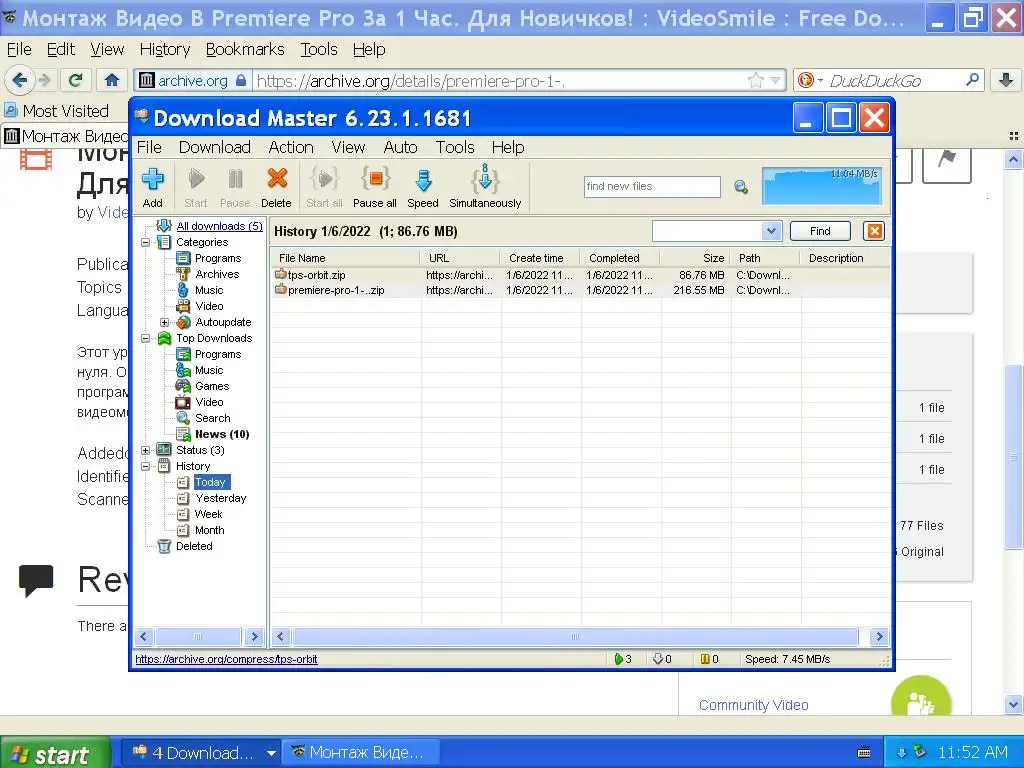Click the search files magnifier icon
The image size is (1024, 768).
[x=741, y=187]
